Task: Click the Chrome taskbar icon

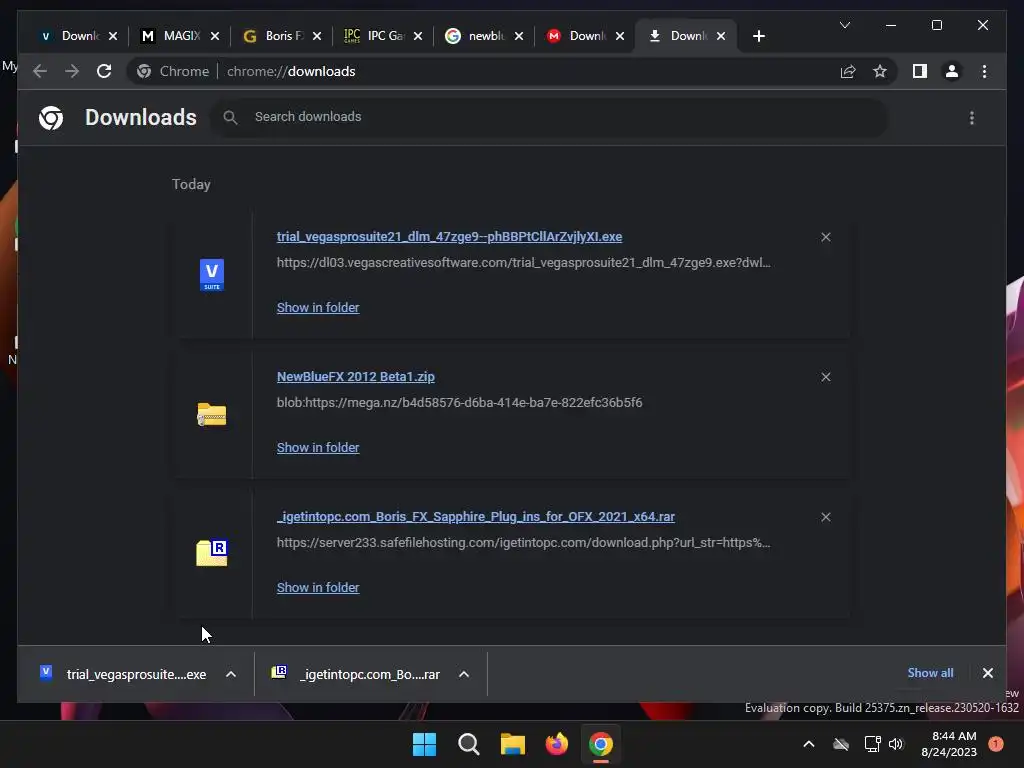Action: (601, 744)
